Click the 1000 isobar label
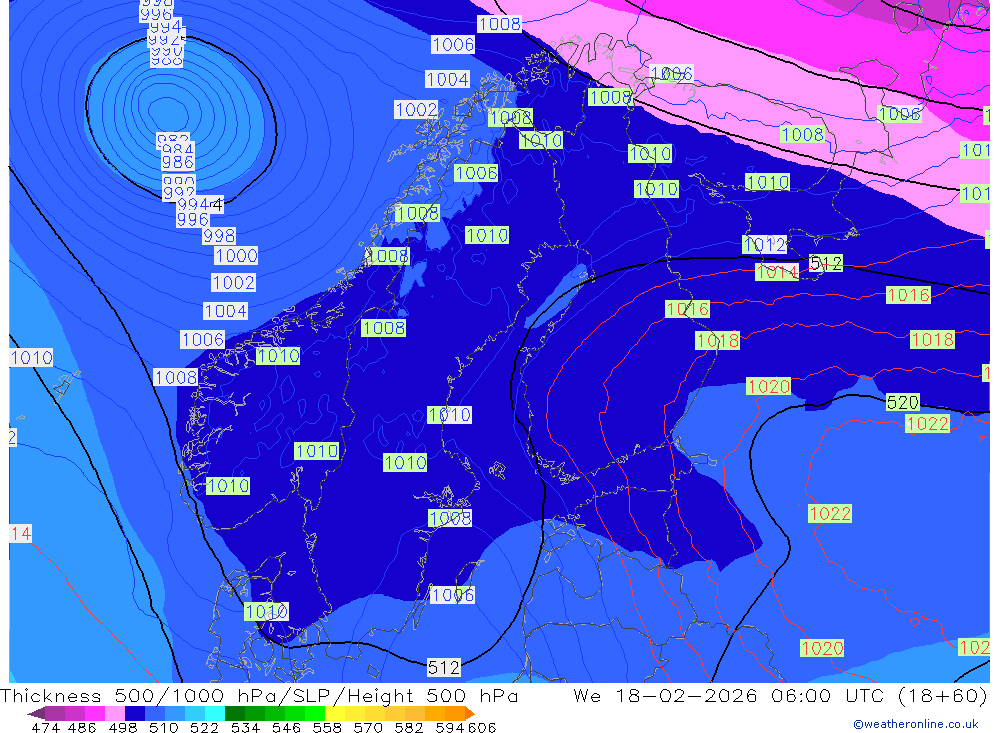 pyautogui.click(x=236, y=256)
